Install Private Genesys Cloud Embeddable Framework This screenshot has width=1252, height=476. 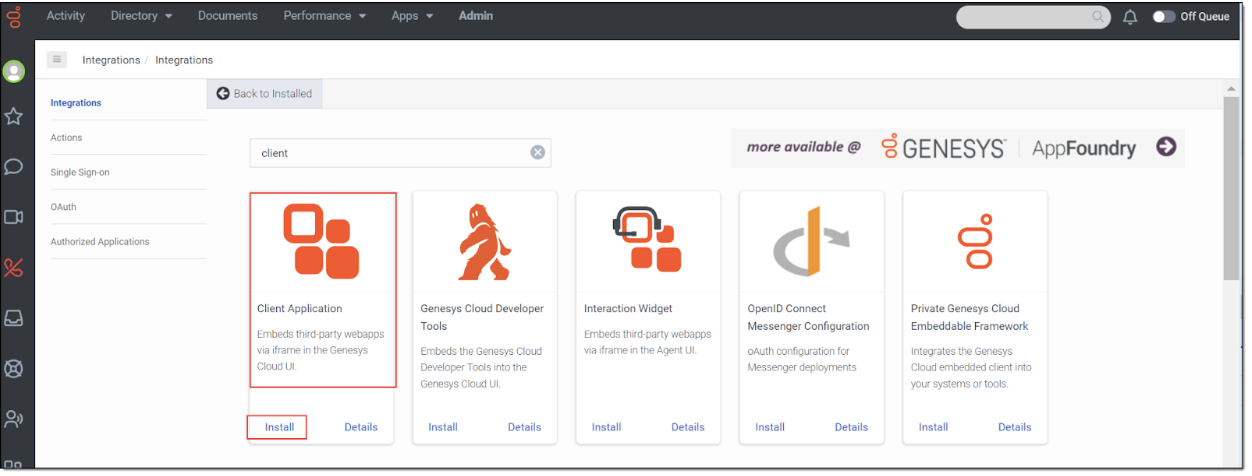933,427
